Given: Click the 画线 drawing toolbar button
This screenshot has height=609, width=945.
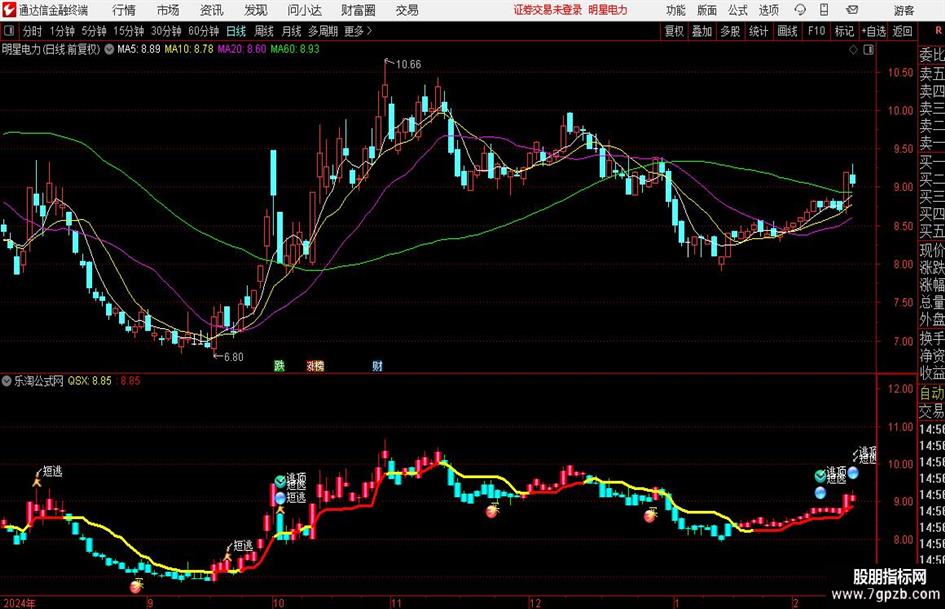Looking at the screenshot, I should 787,31.
